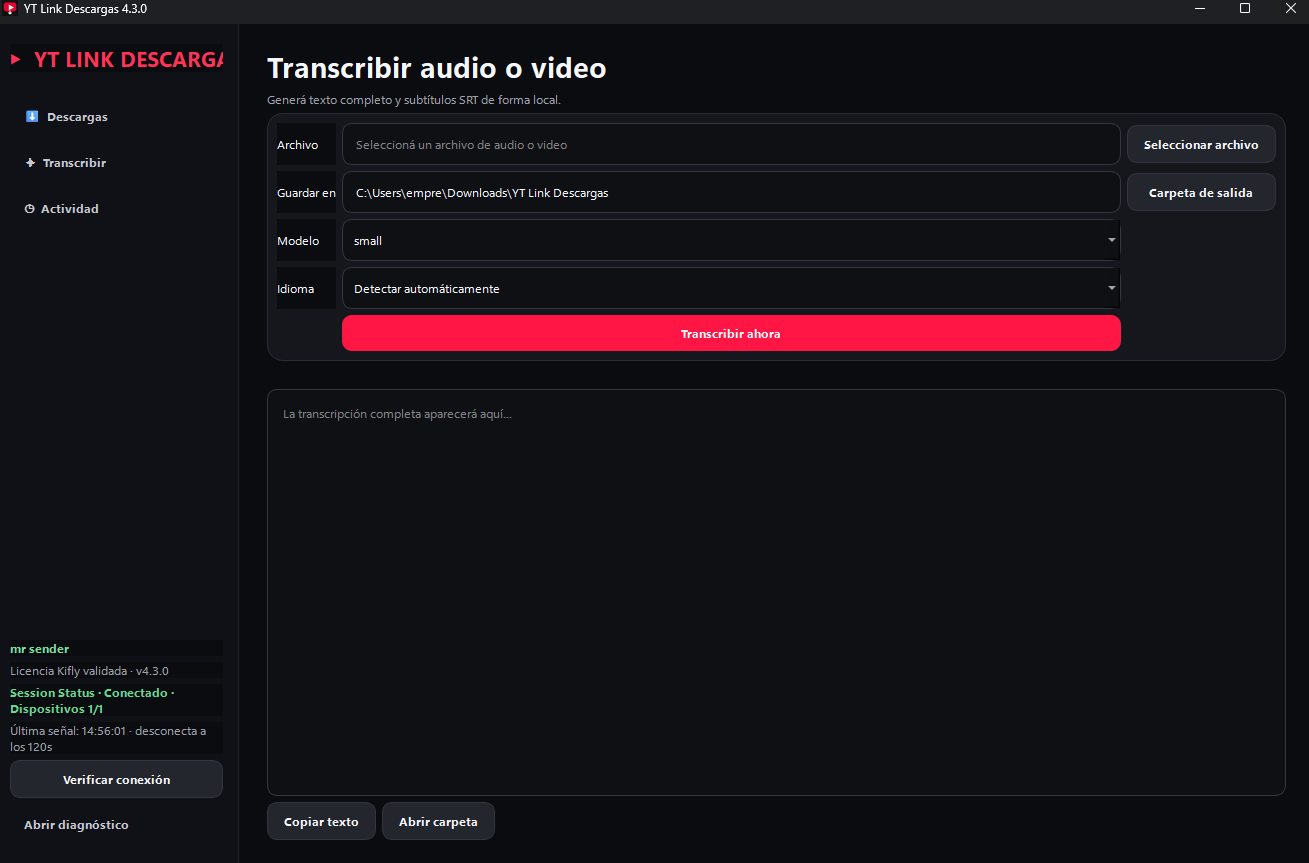Expand the Modelo dropdown arrow
Screen dimensions: 1309x863
tap(1112, 241)
